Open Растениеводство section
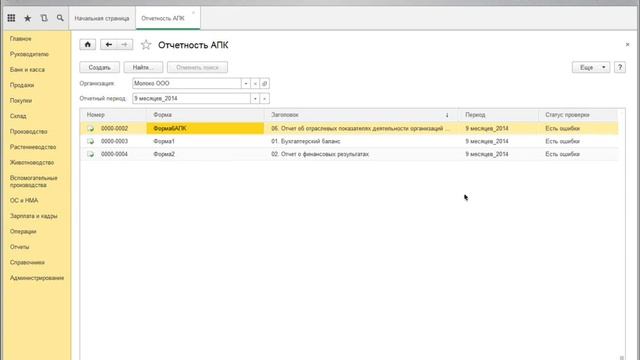The image size is (640, 360). pos(33,147)
